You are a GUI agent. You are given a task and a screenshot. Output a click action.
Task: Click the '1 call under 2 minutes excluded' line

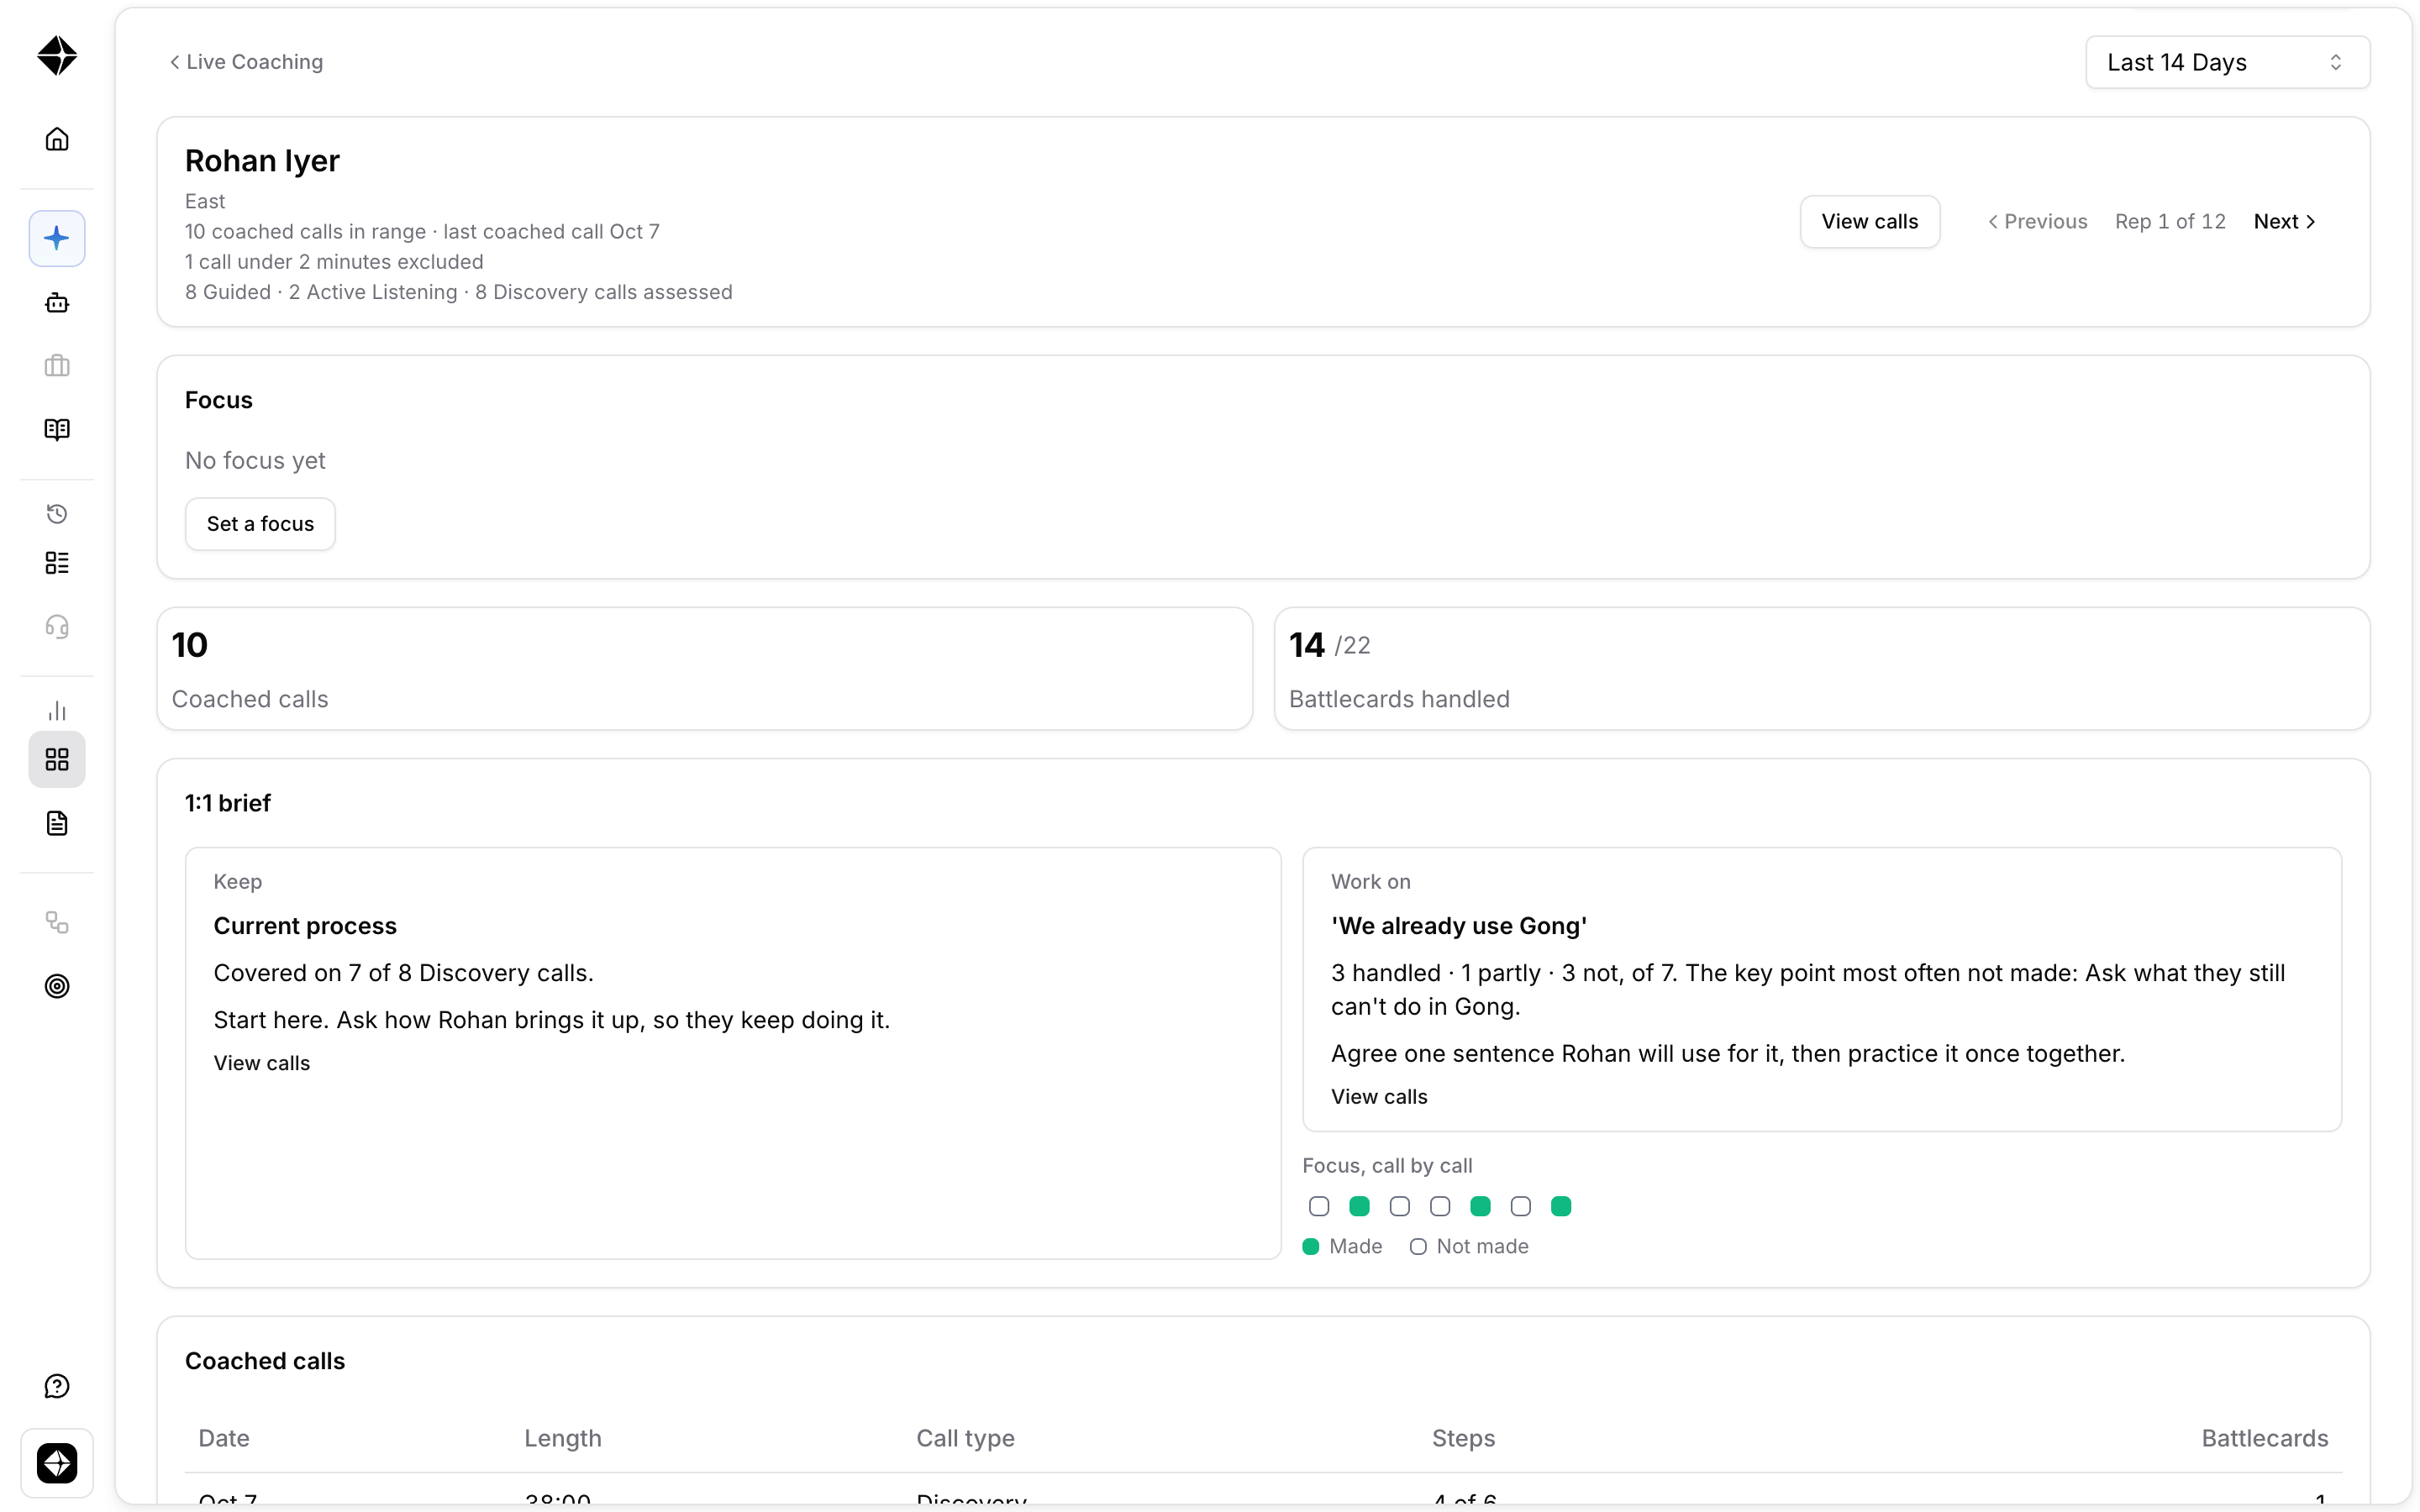click(x=334, y=262)
